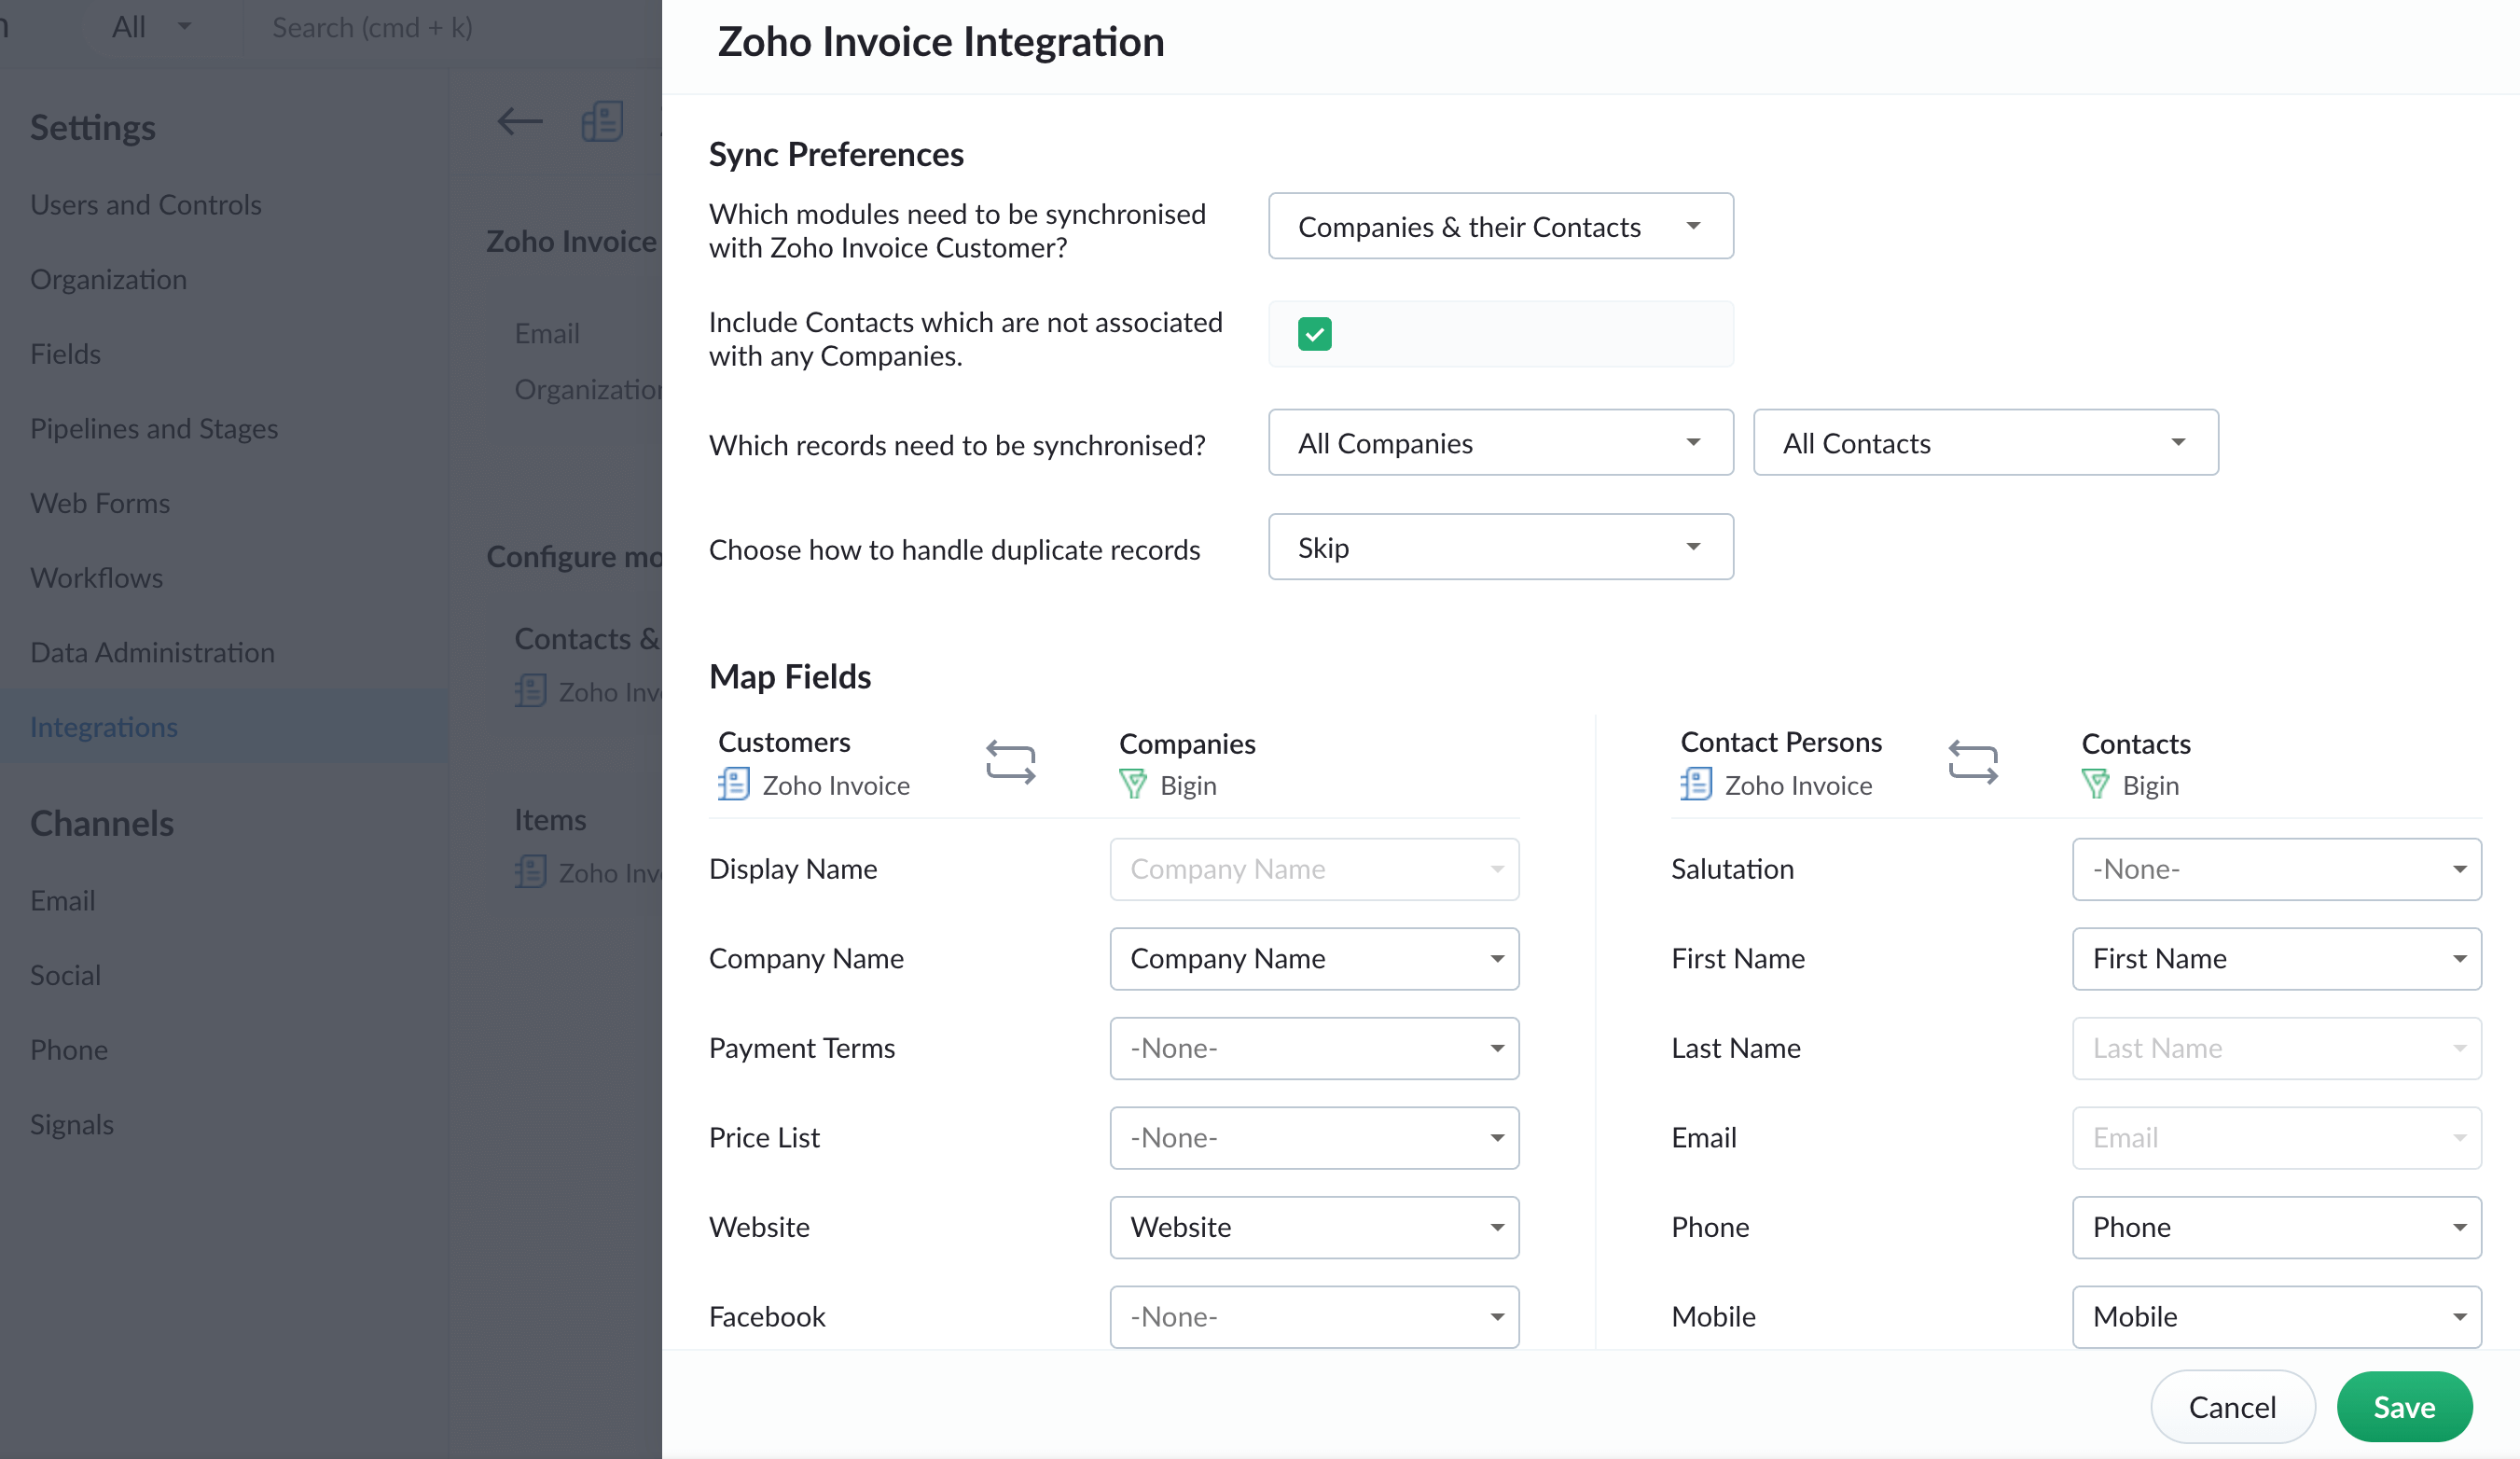This screenshot has height=1459, width=2520.
Task: Click the invoice document icon in the top toolbar
Action: tap(601, 121)
